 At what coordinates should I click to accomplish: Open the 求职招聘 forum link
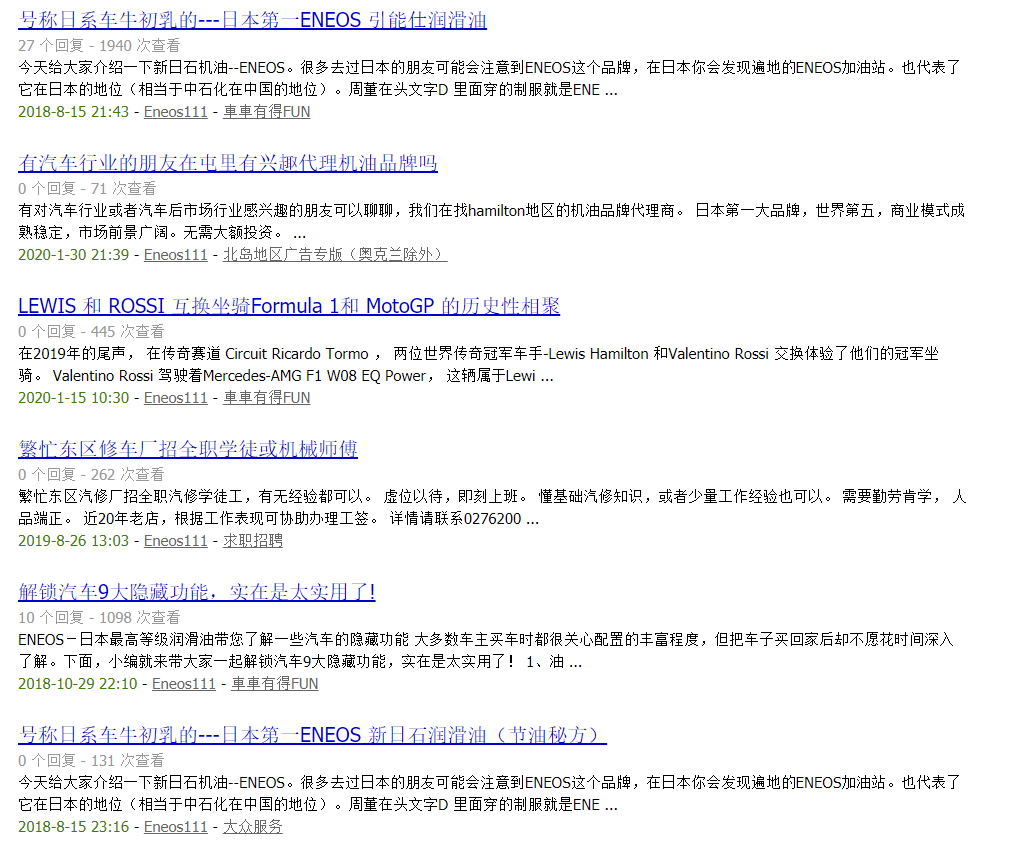pyautogui.click(x=253, y=541)
